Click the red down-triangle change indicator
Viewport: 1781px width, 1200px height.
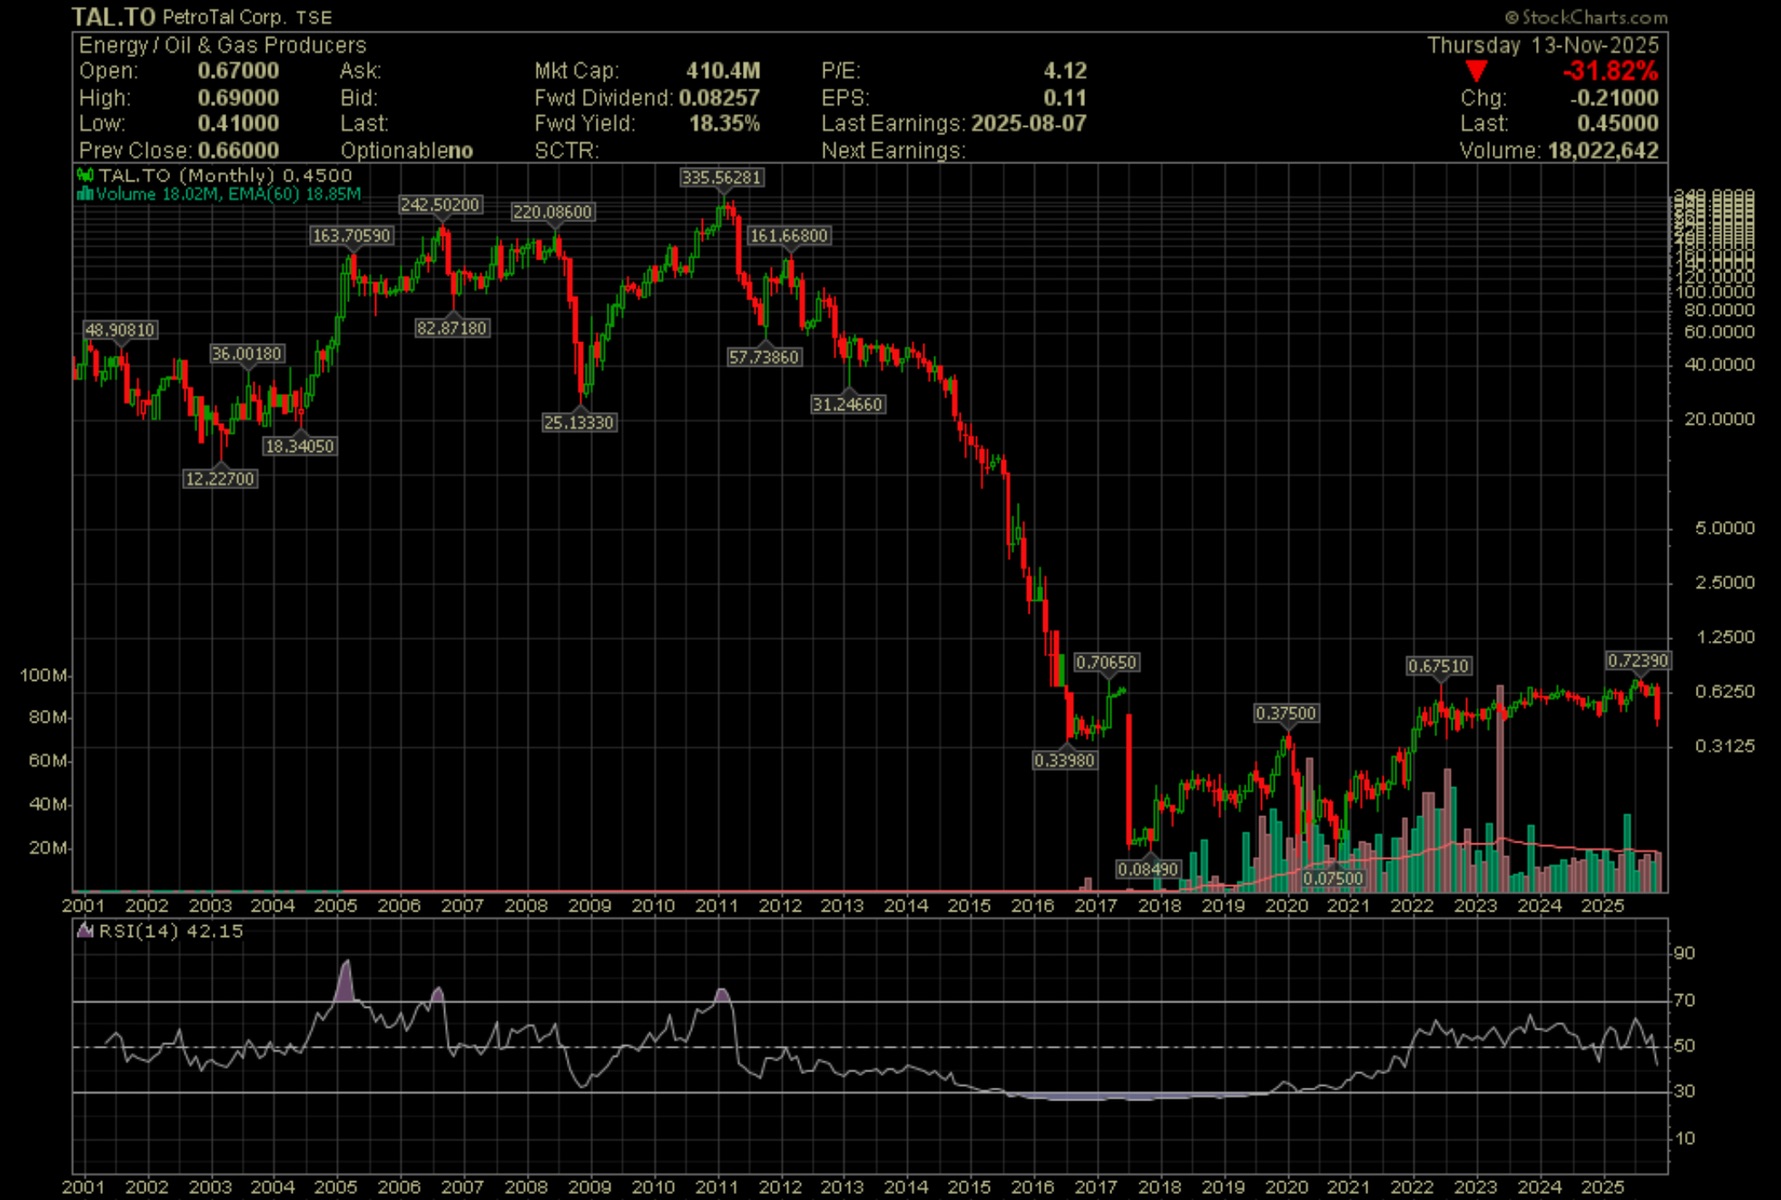[x=1476, y=71]
